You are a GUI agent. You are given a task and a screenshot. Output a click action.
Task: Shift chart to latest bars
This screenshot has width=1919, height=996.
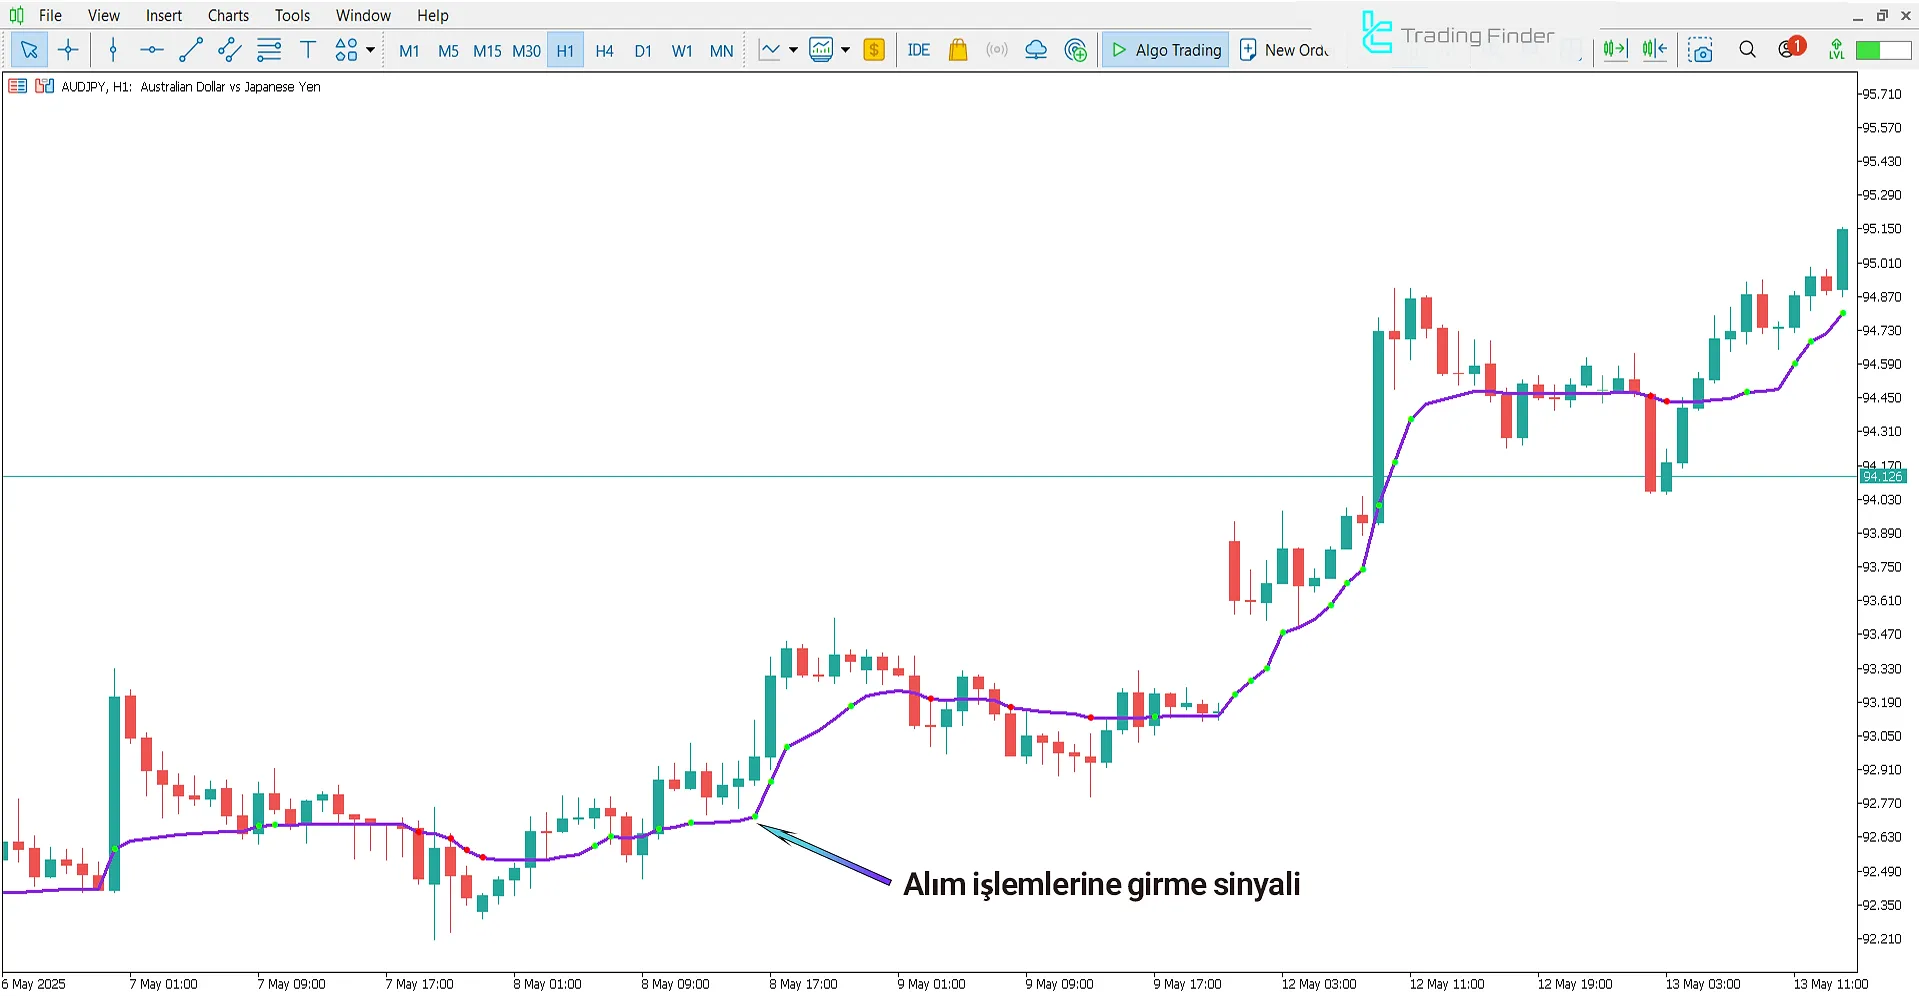tap(1614, 49)
